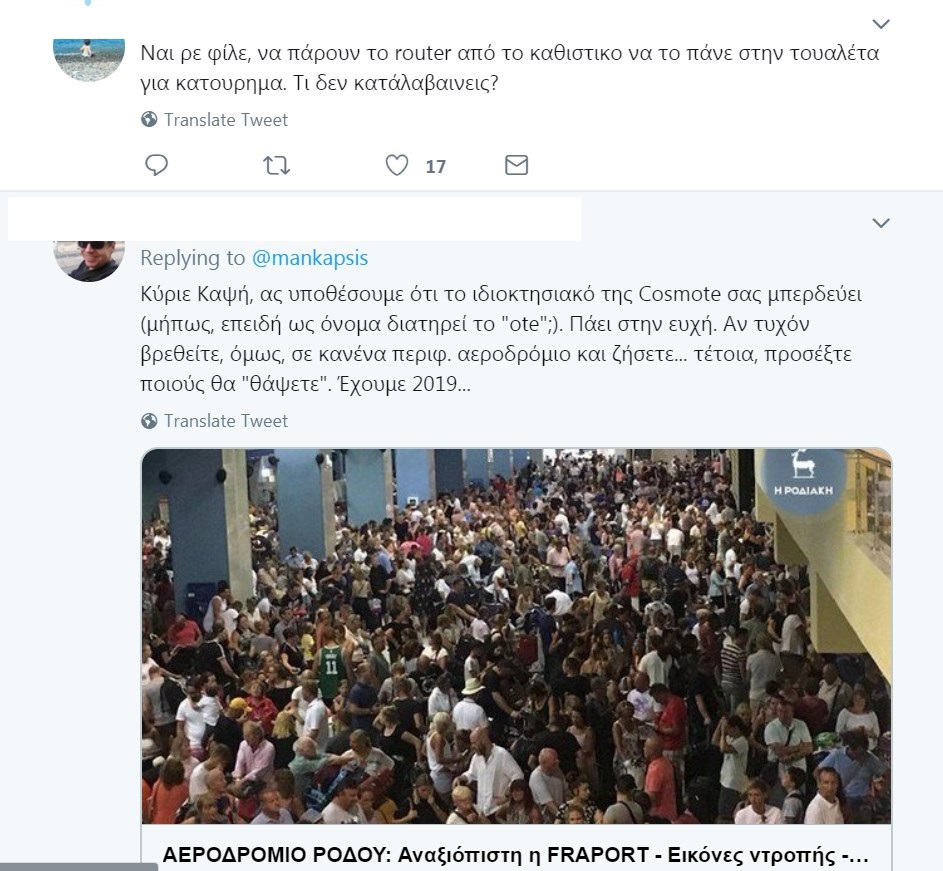Click the horizontal scrollbar thumb at bottom
Viewport: 943px width, 871px height.
point(79,867)
